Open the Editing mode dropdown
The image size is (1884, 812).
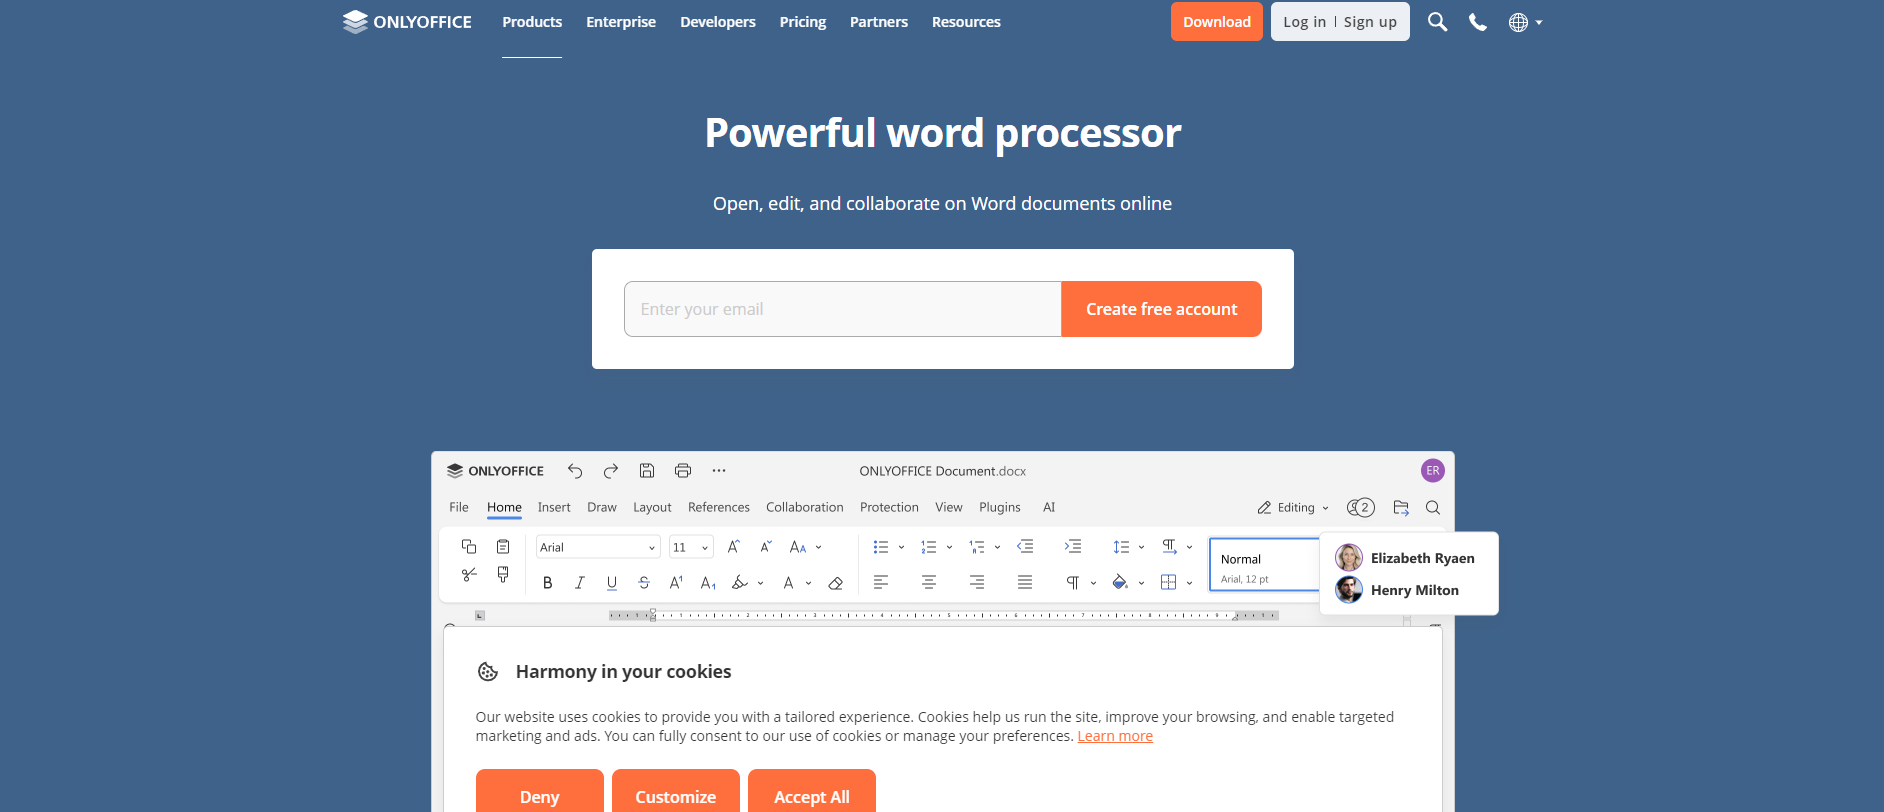(1294, 508)
